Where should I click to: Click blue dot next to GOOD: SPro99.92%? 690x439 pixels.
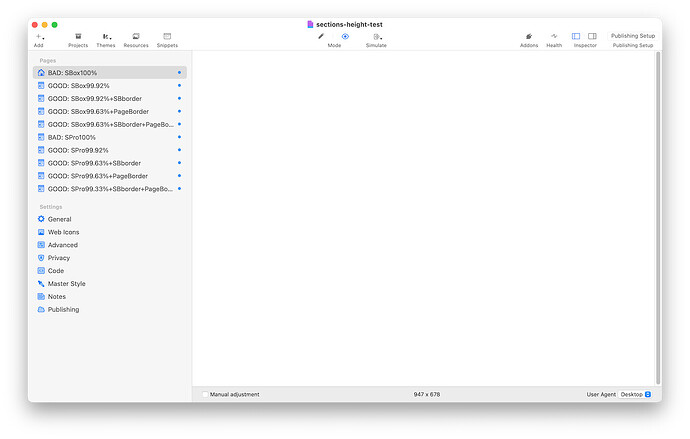pos(179,150)
